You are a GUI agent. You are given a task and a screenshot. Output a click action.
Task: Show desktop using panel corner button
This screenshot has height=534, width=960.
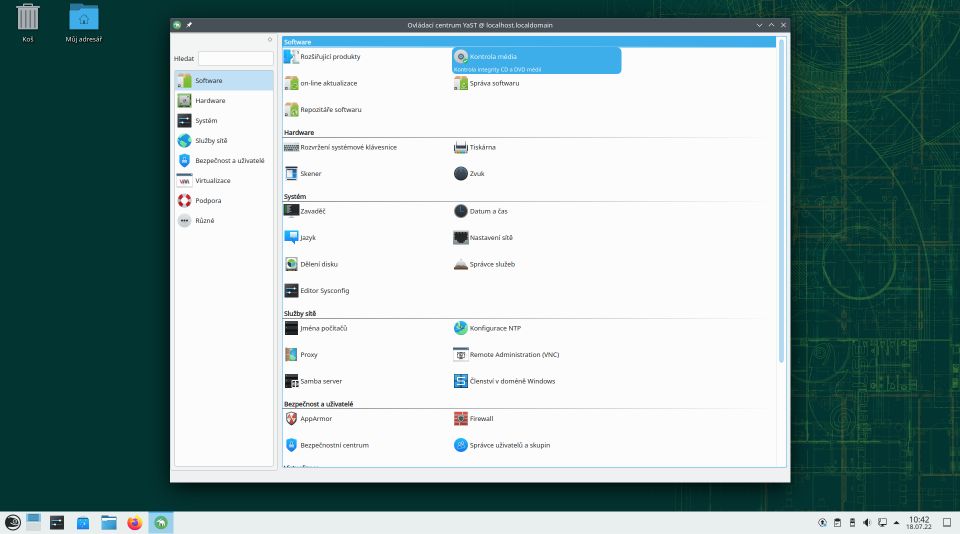[x=947, y=522]
